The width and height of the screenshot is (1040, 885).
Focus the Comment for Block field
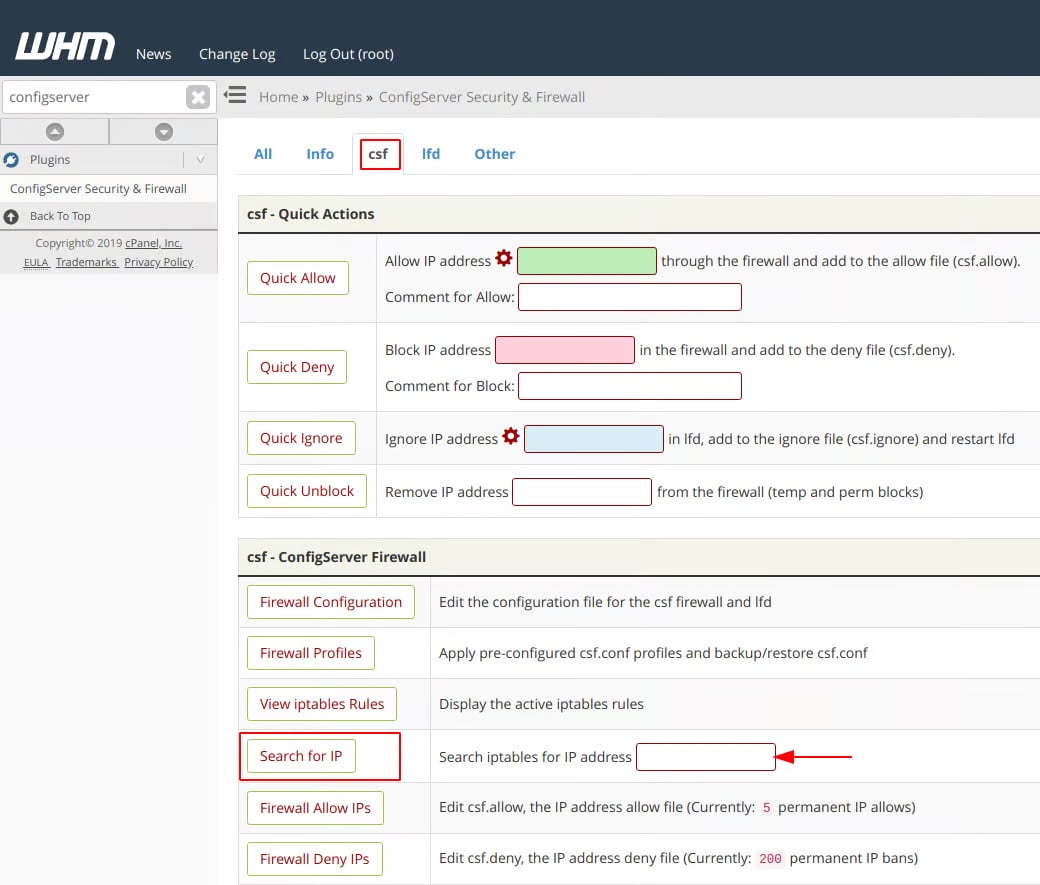click(629, 385)
